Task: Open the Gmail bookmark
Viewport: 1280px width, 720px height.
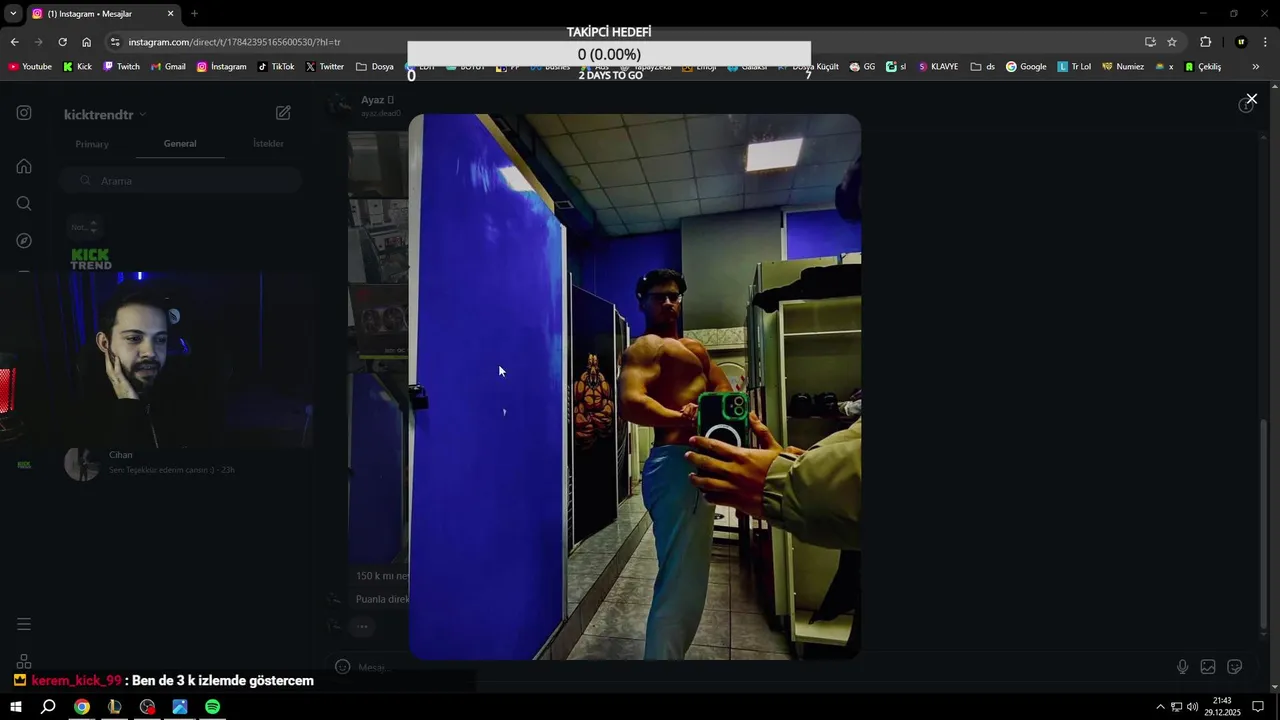Action: pyautogui.click(x=168, y=67)
